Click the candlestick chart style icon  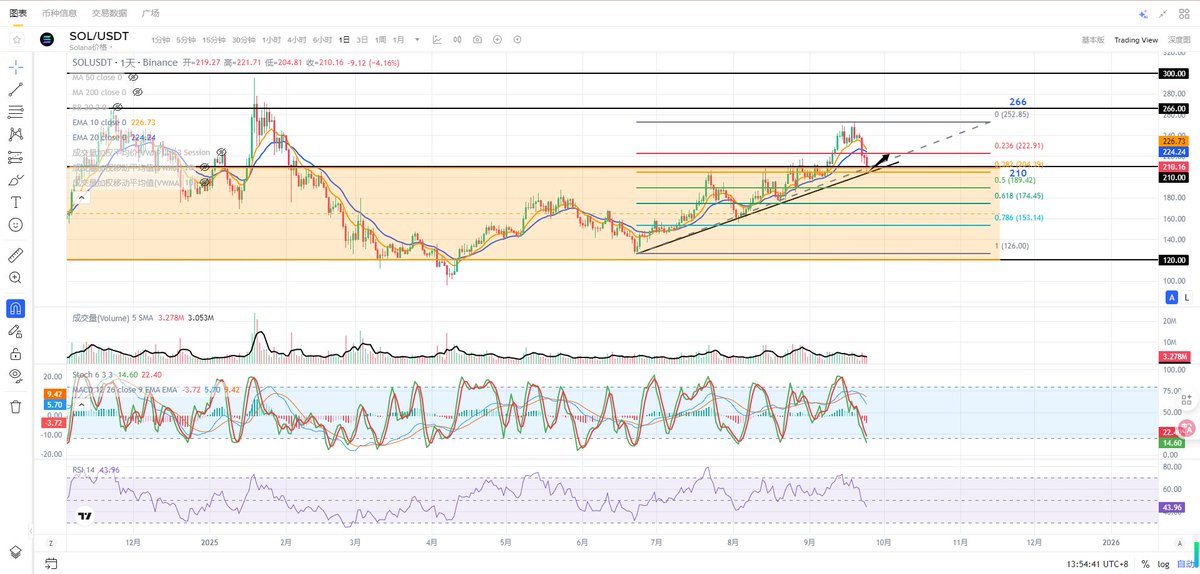(457, 39)
